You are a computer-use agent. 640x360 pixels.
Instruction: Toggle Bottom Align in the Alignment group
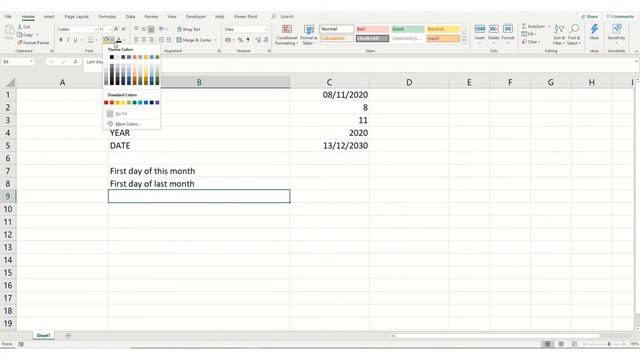pos(151,29)
